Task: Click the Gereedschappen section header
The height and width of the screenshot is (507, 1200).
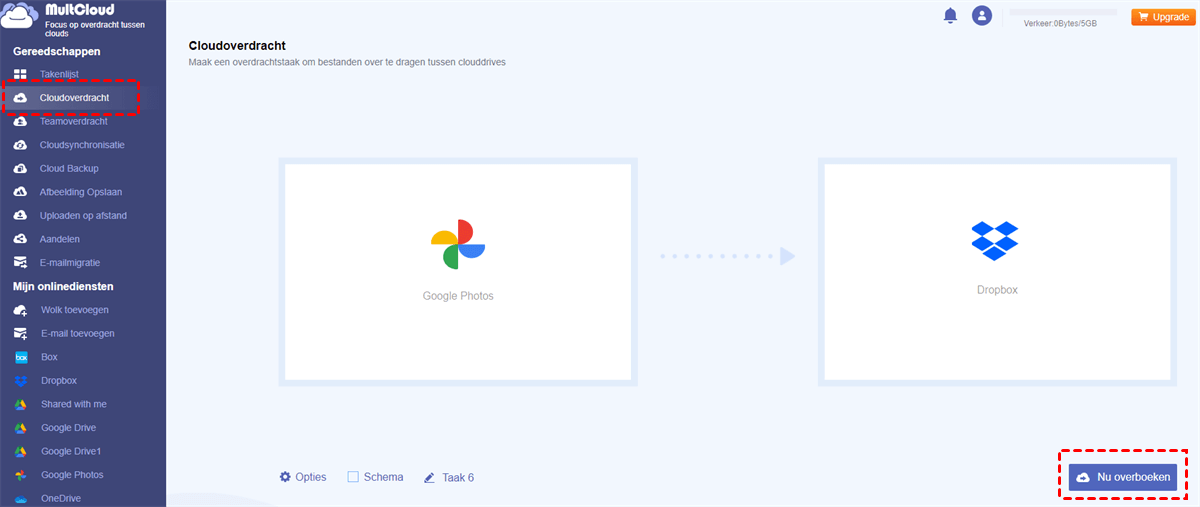Action: [x=56, y=51]
